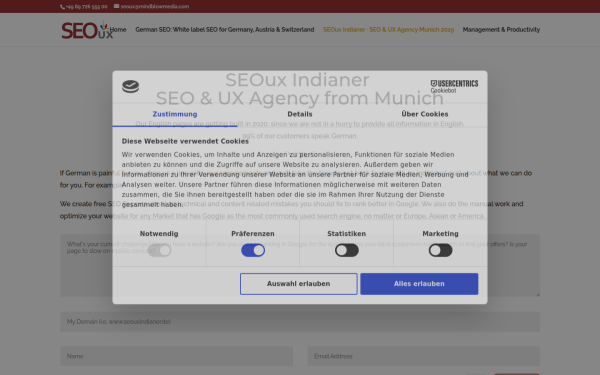Click the Email Address input field
600x375 pixels.
424,356
